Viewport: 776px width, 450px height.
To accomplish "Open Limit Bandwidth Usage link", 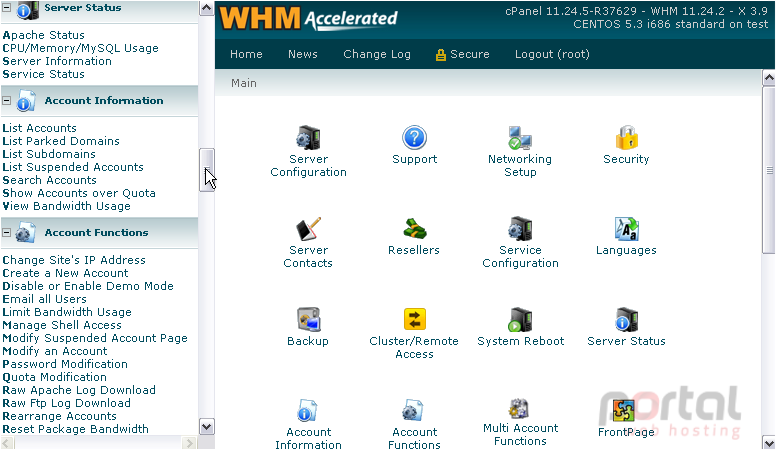I will click(x=67, y=312).
